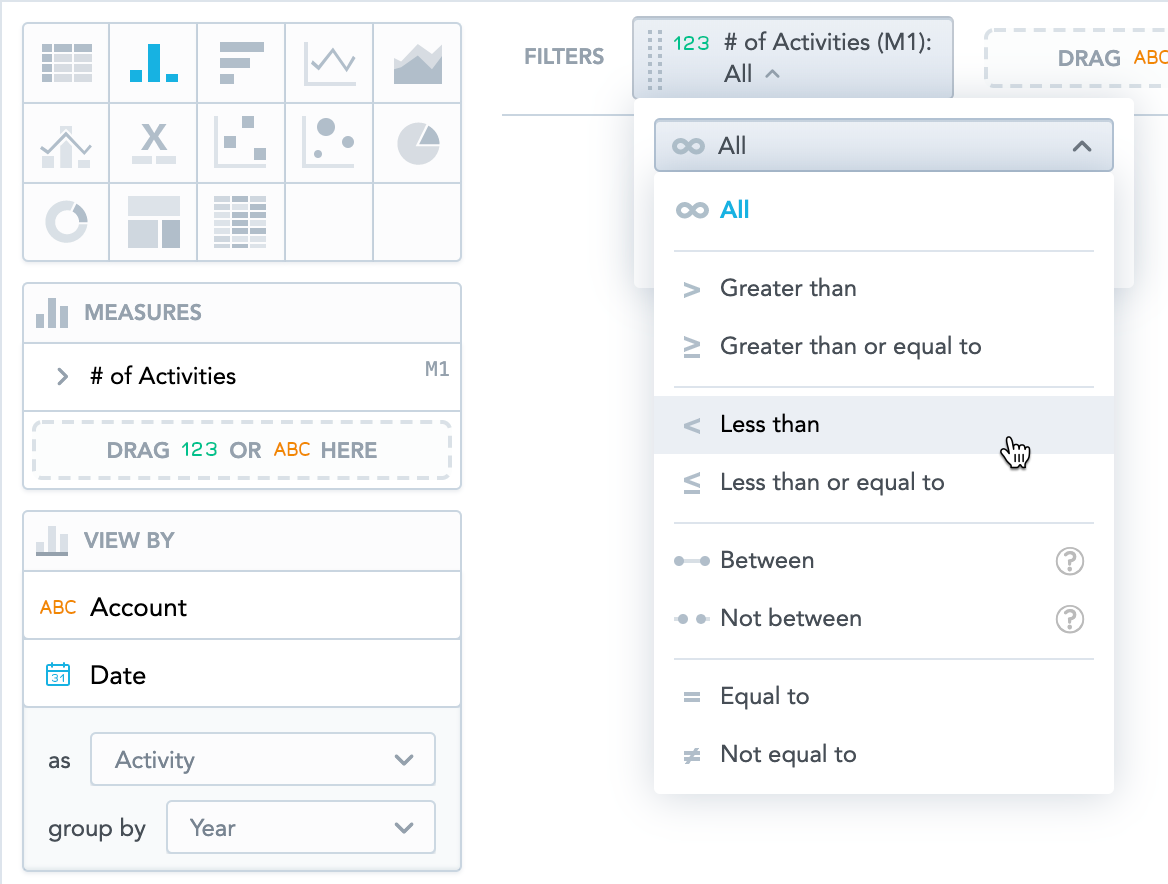Pick the bubble chart icon

pos(329,143)
